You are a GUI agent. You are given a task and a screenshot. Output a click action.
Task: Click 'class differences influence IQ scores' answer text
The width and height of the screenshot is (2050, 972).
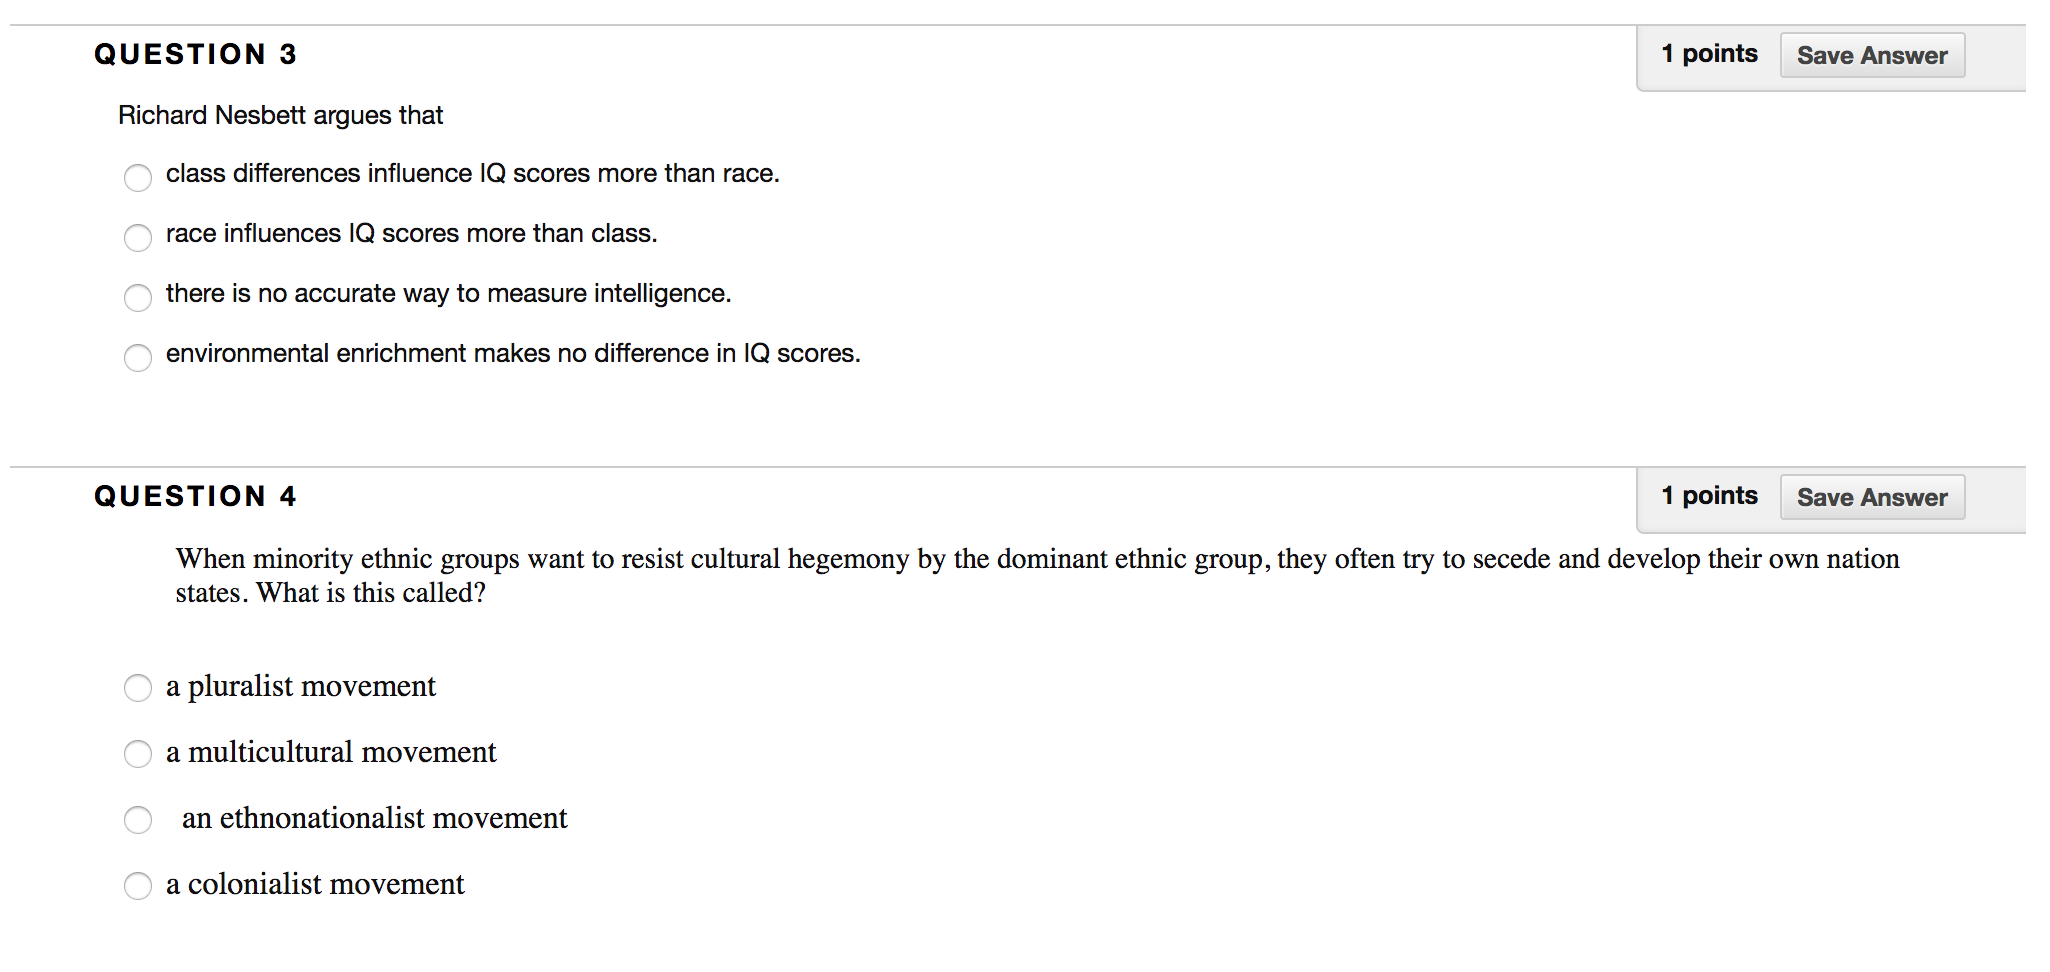click(472, 174)
